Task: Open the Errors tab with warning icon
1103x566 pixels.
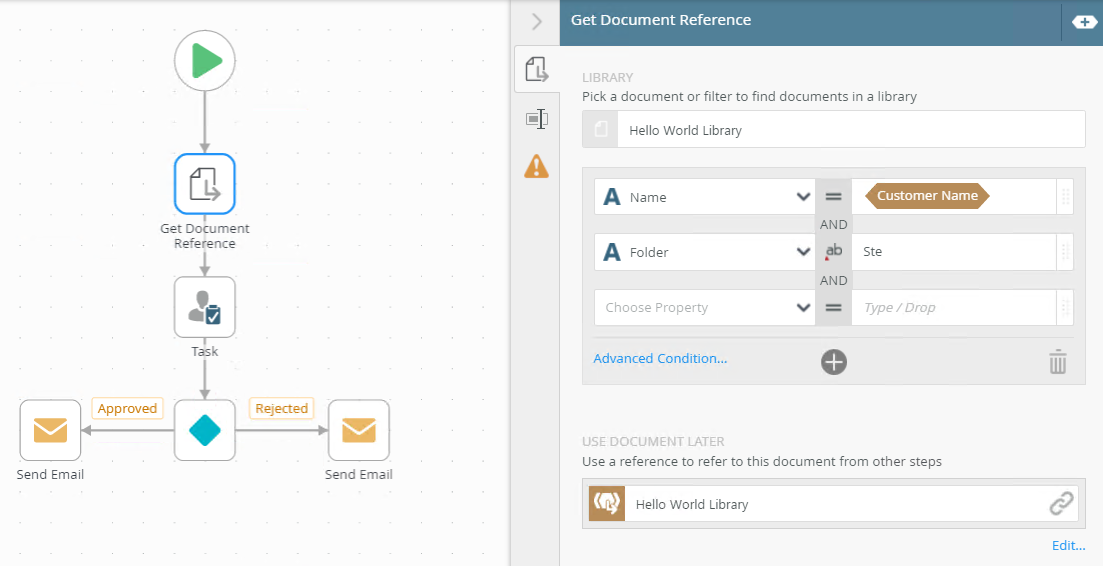Action: [x=537, y=166]
